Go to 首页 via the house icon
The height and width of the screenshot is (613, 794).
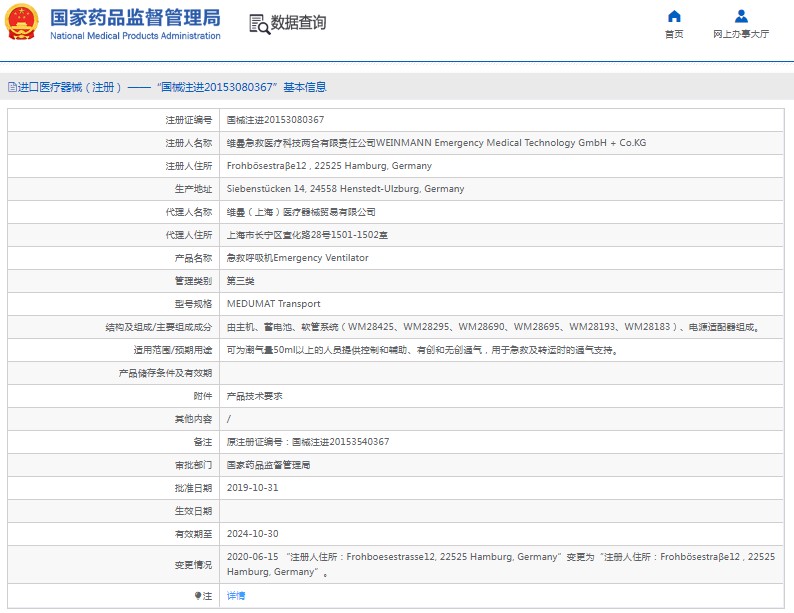pos(674,16)
